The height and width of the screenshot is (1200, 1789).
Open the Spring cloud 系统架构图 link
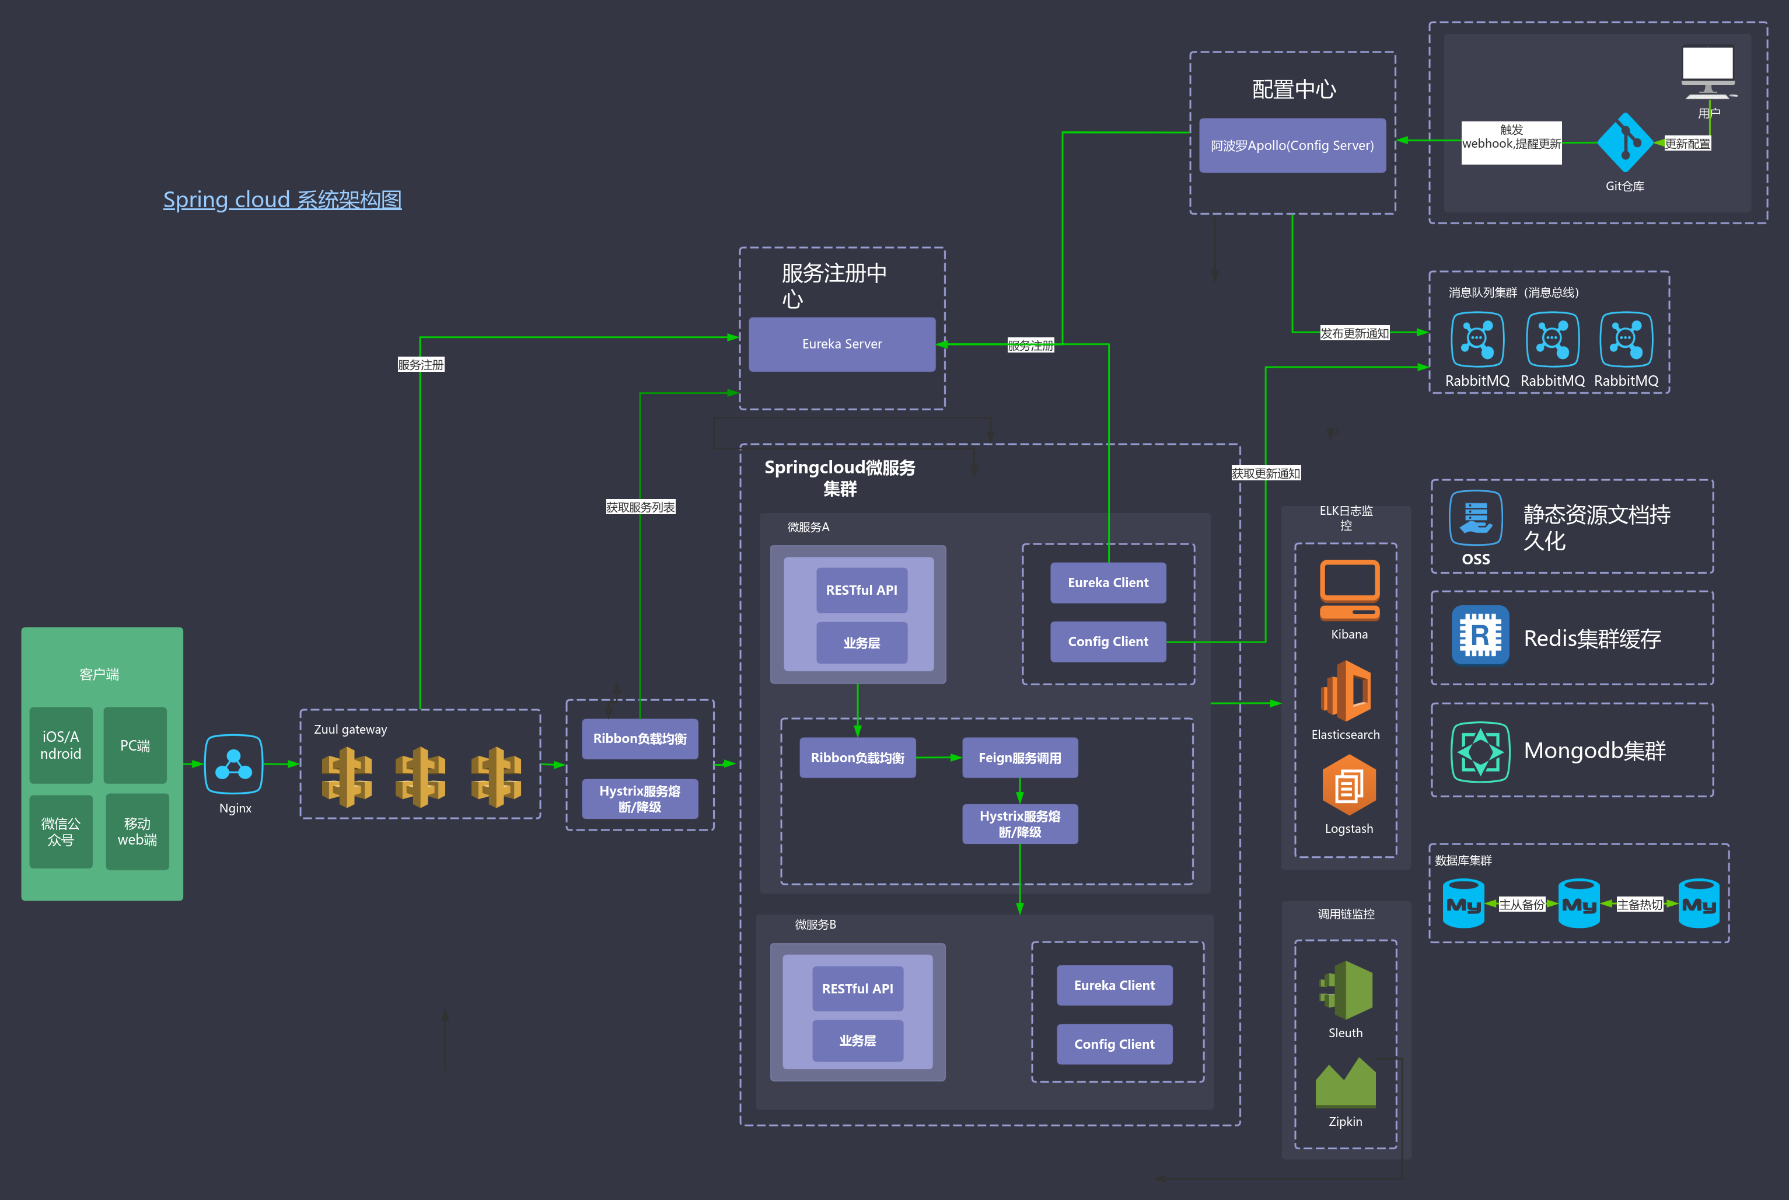click(283, 199)
